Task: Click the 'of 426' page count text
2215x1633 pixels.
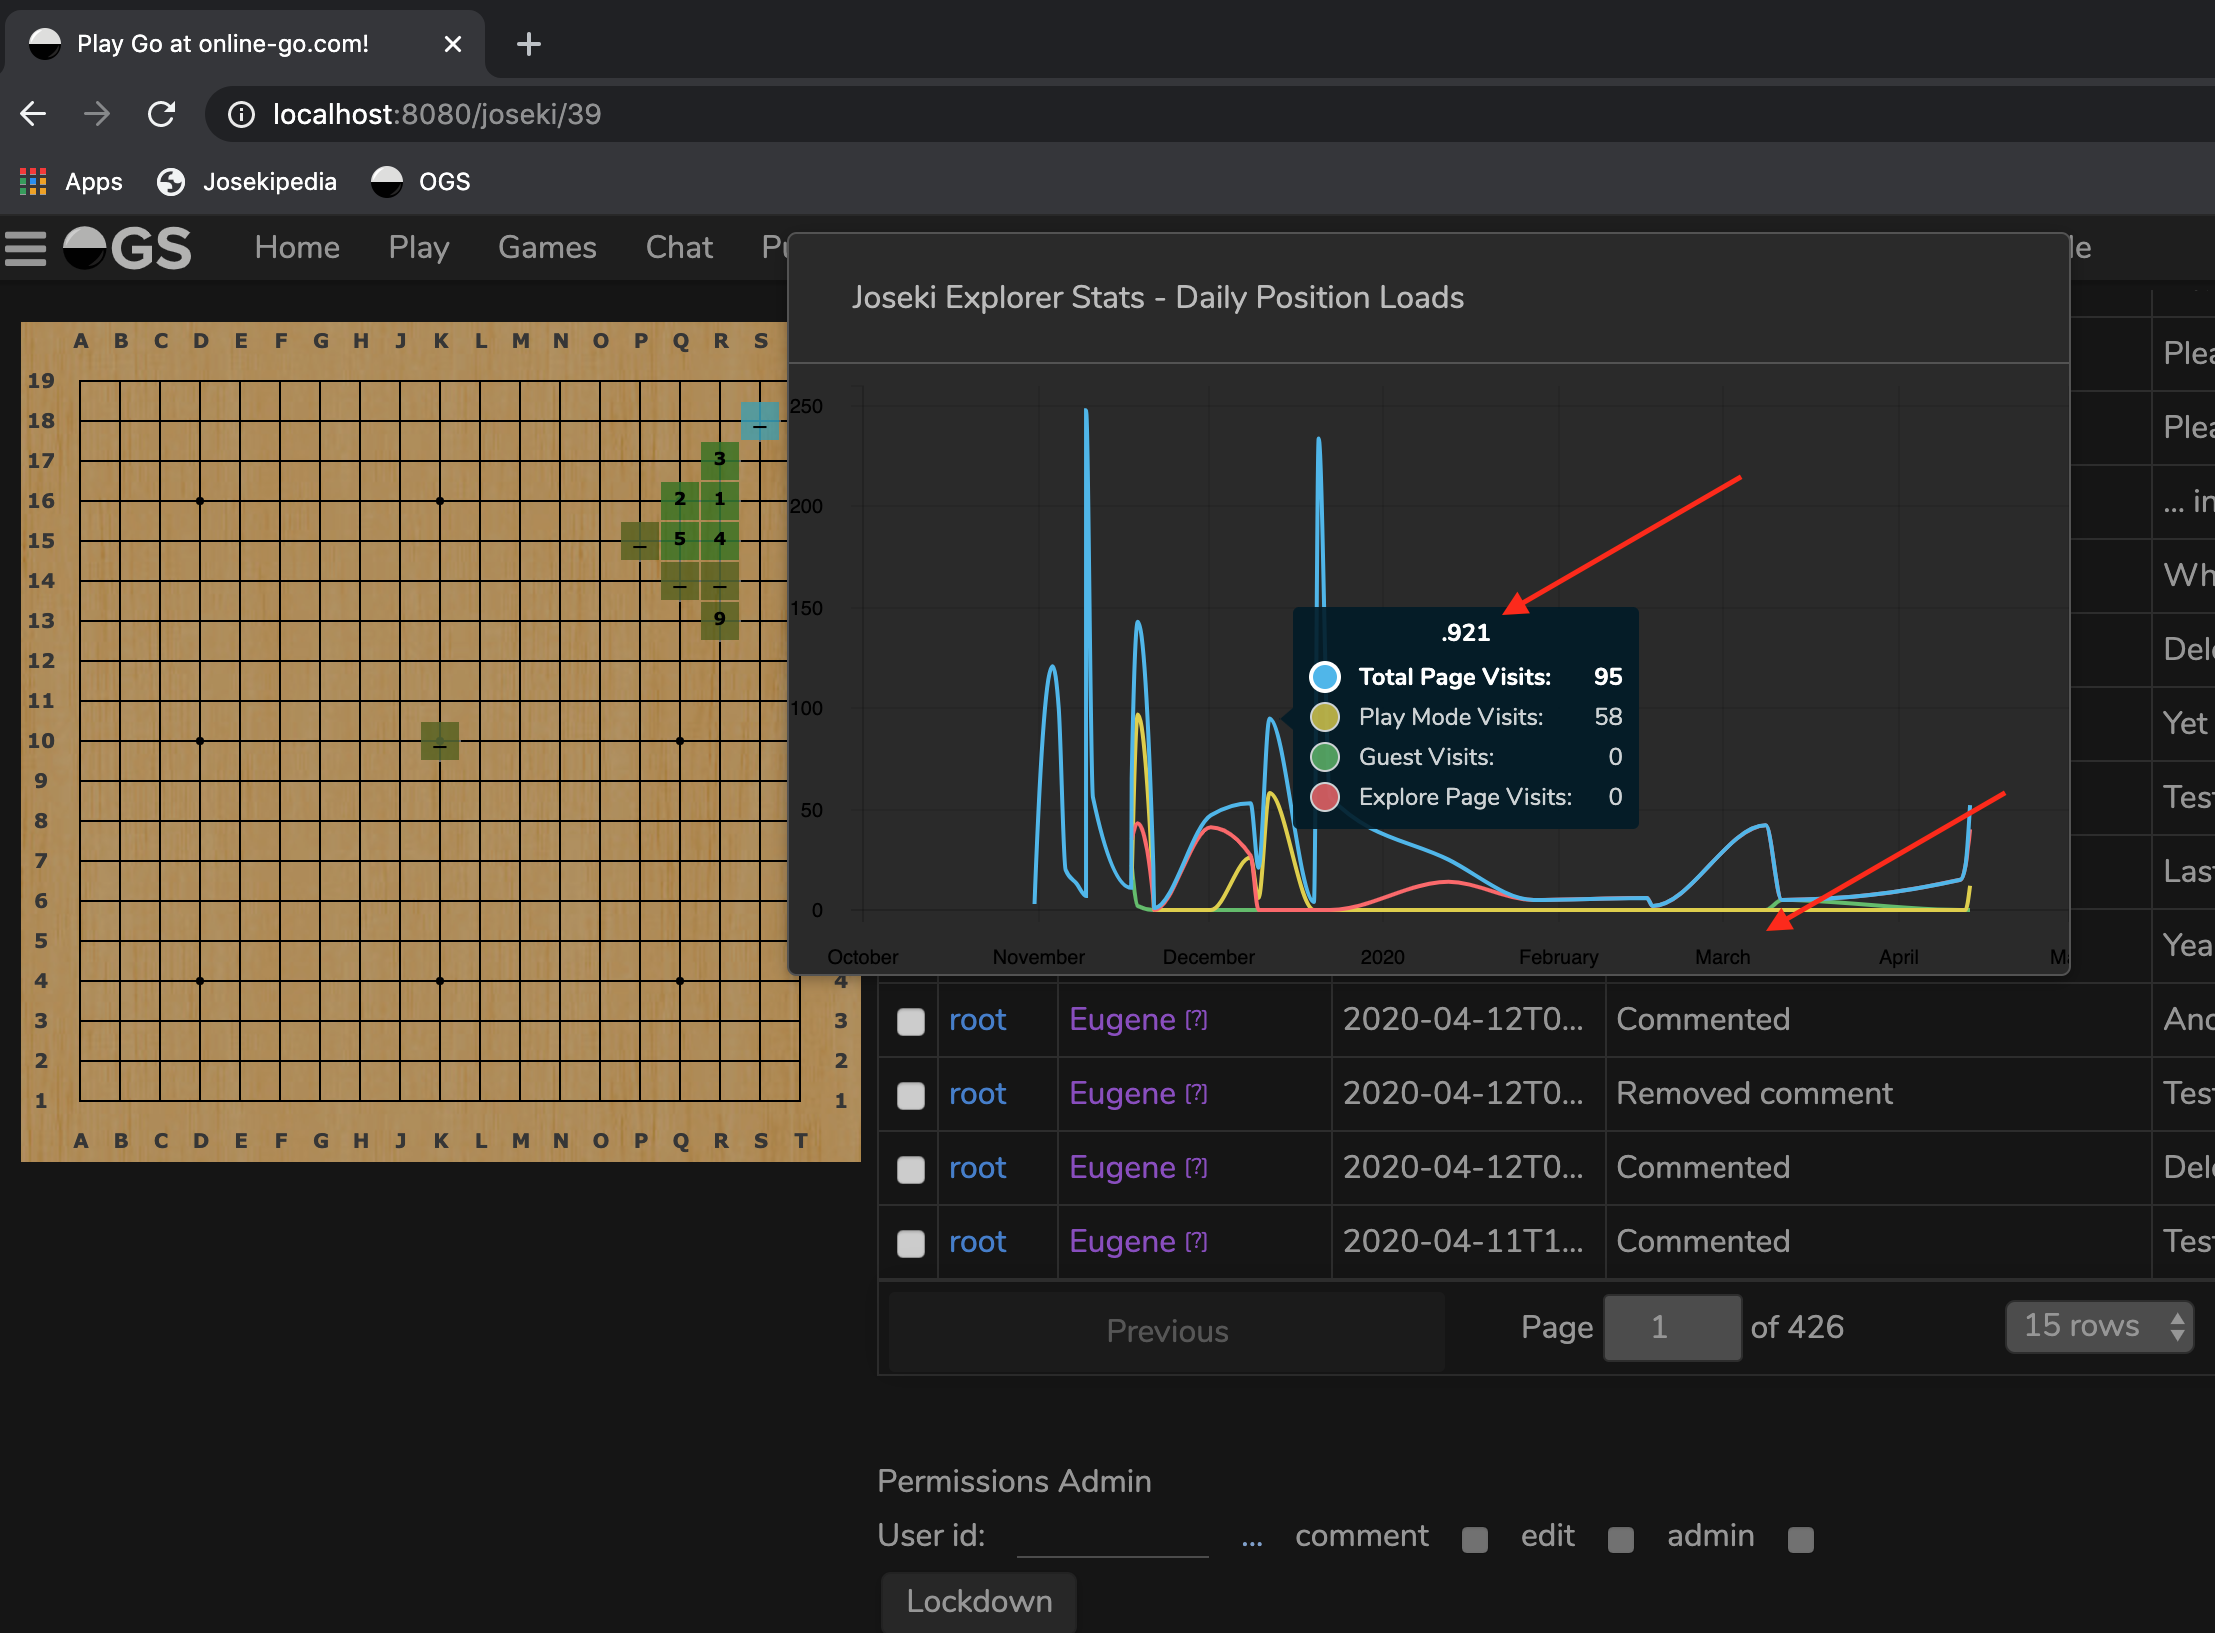Action: [1797, 1327]
